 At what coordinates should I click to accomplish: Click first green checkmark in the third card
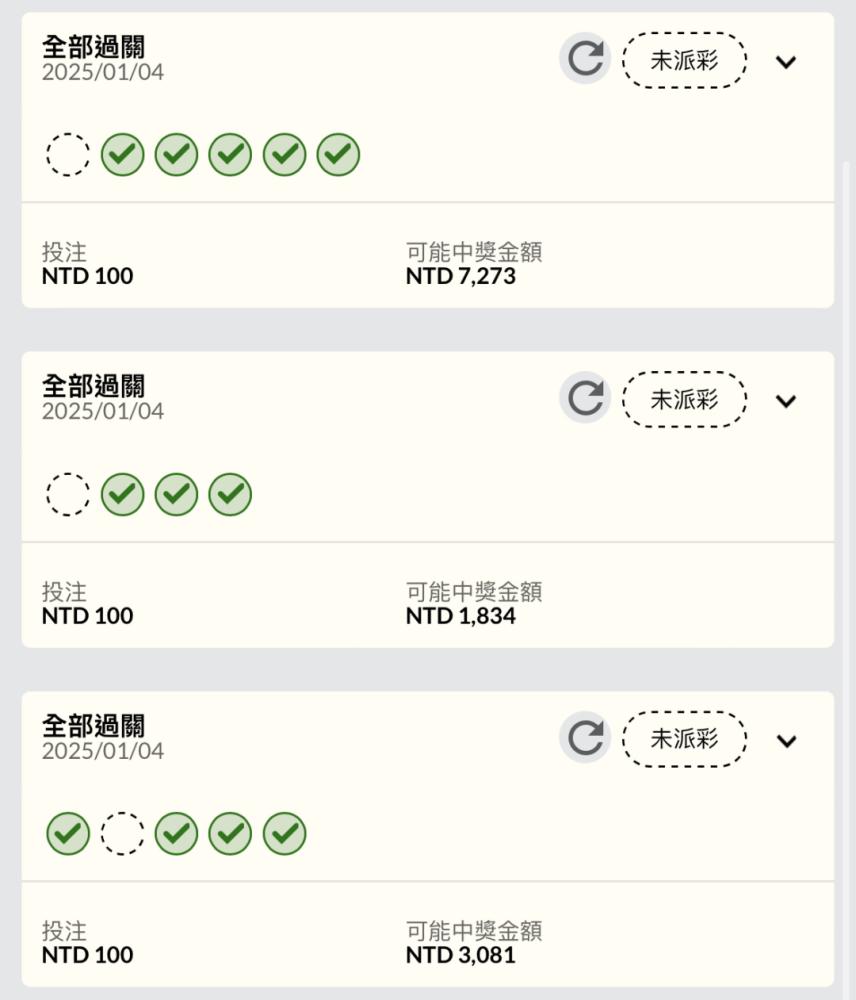[68, 834]
